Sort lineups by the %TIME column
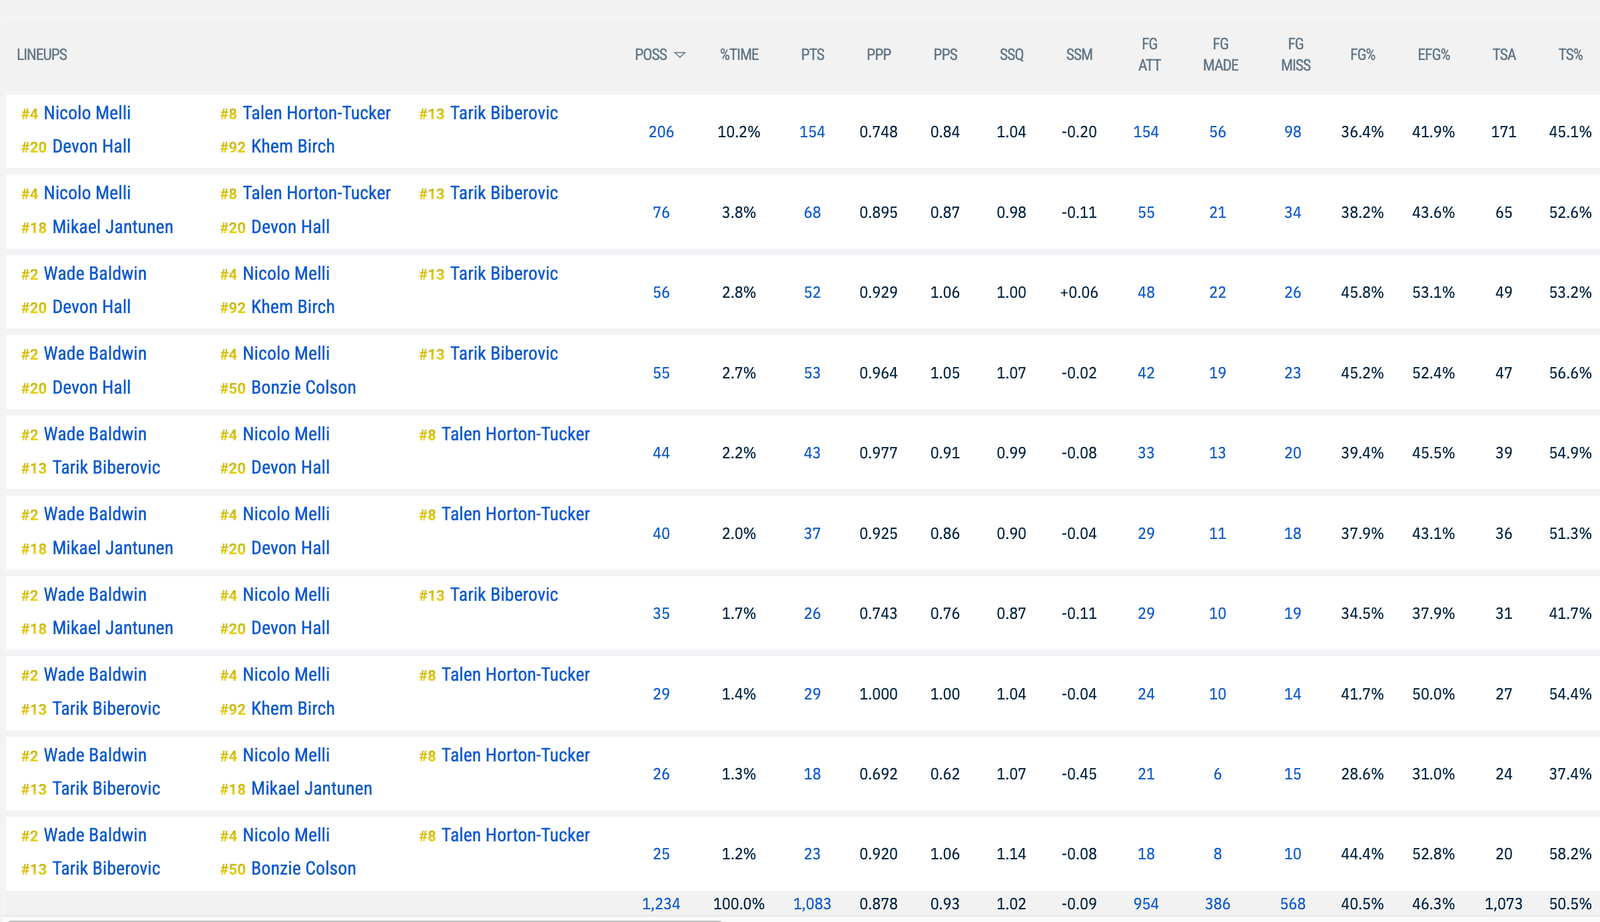1600x922 pixels. tap(739, 55)
